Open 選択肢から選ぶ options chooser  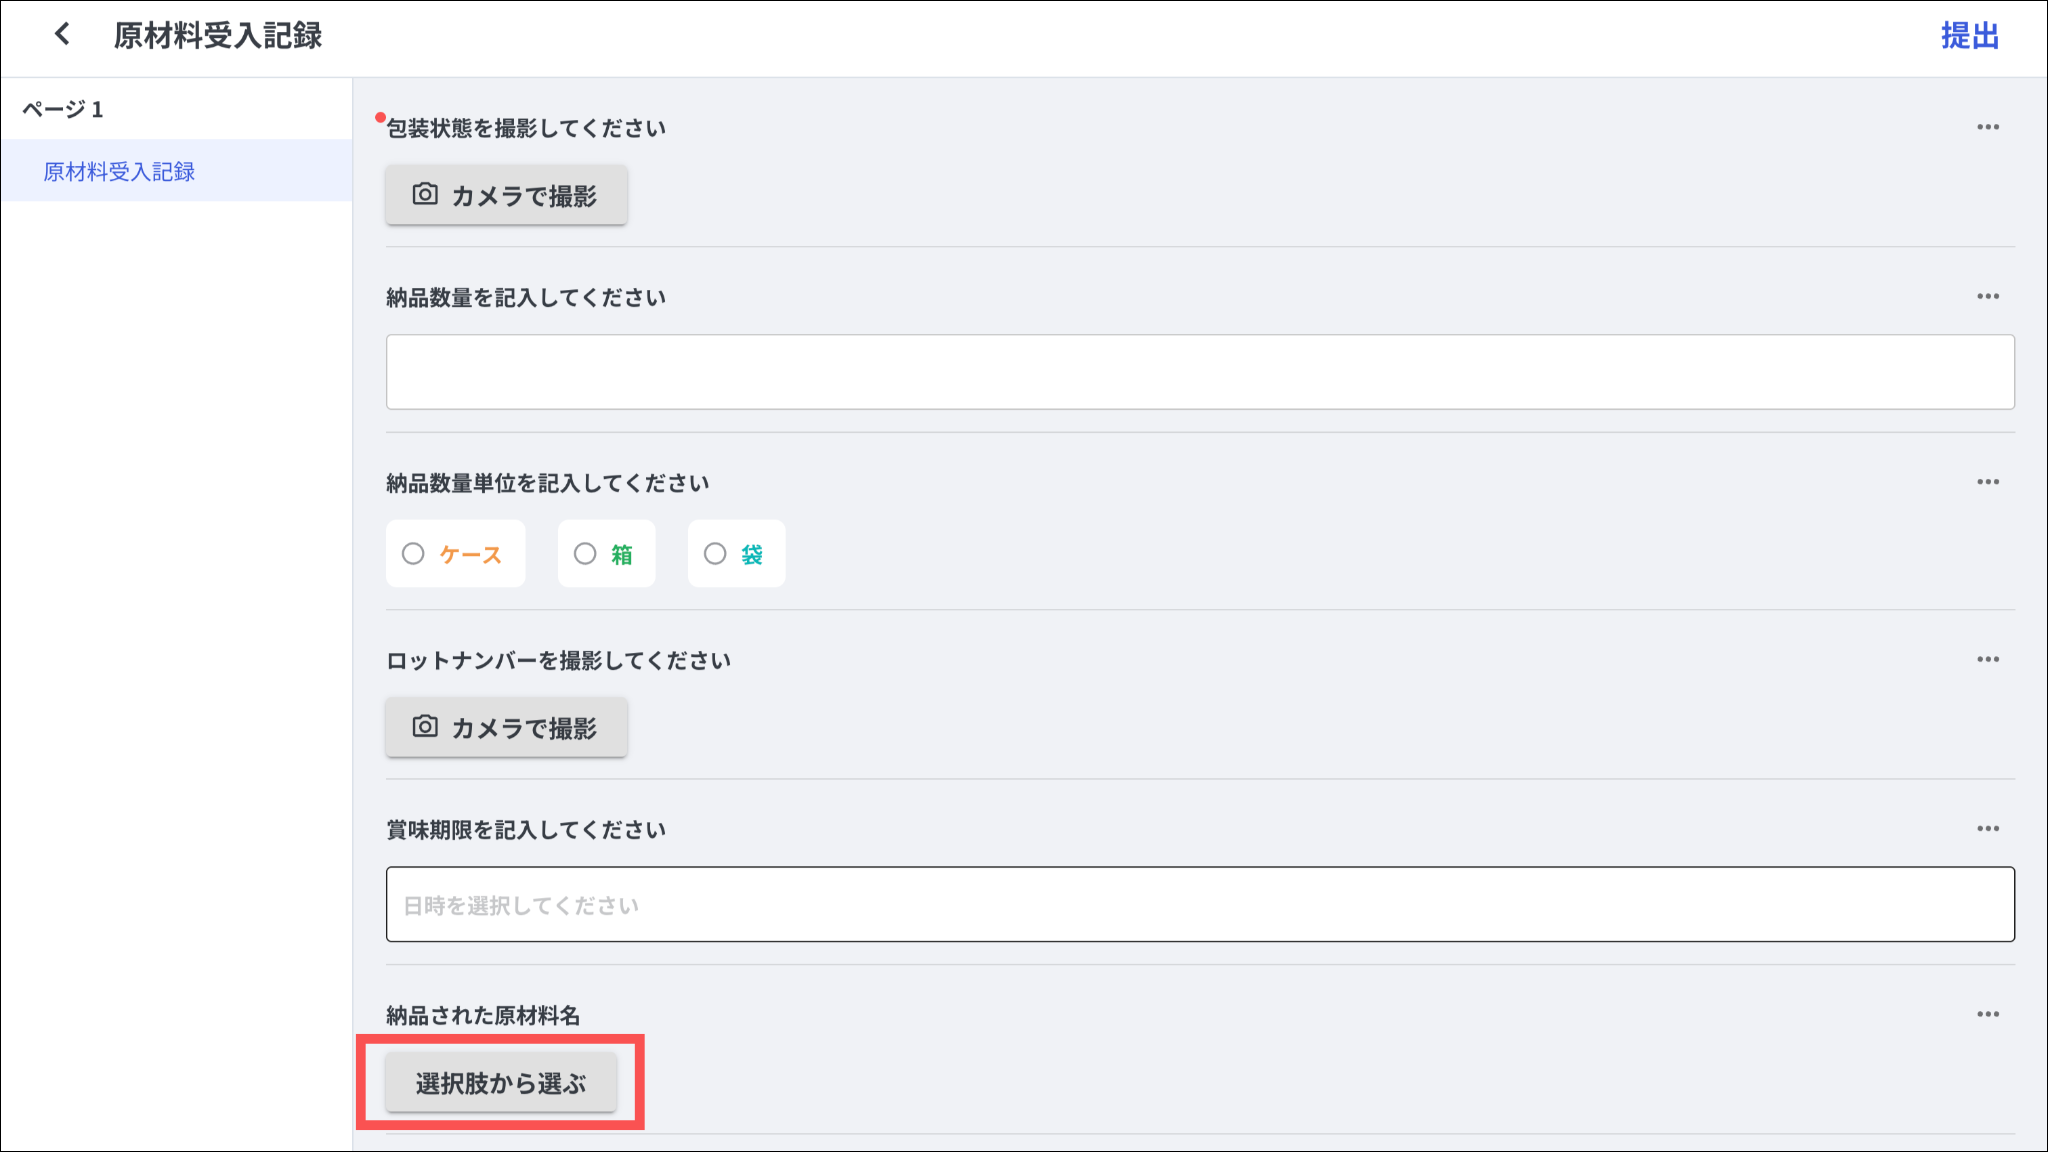pos(501,1083)
